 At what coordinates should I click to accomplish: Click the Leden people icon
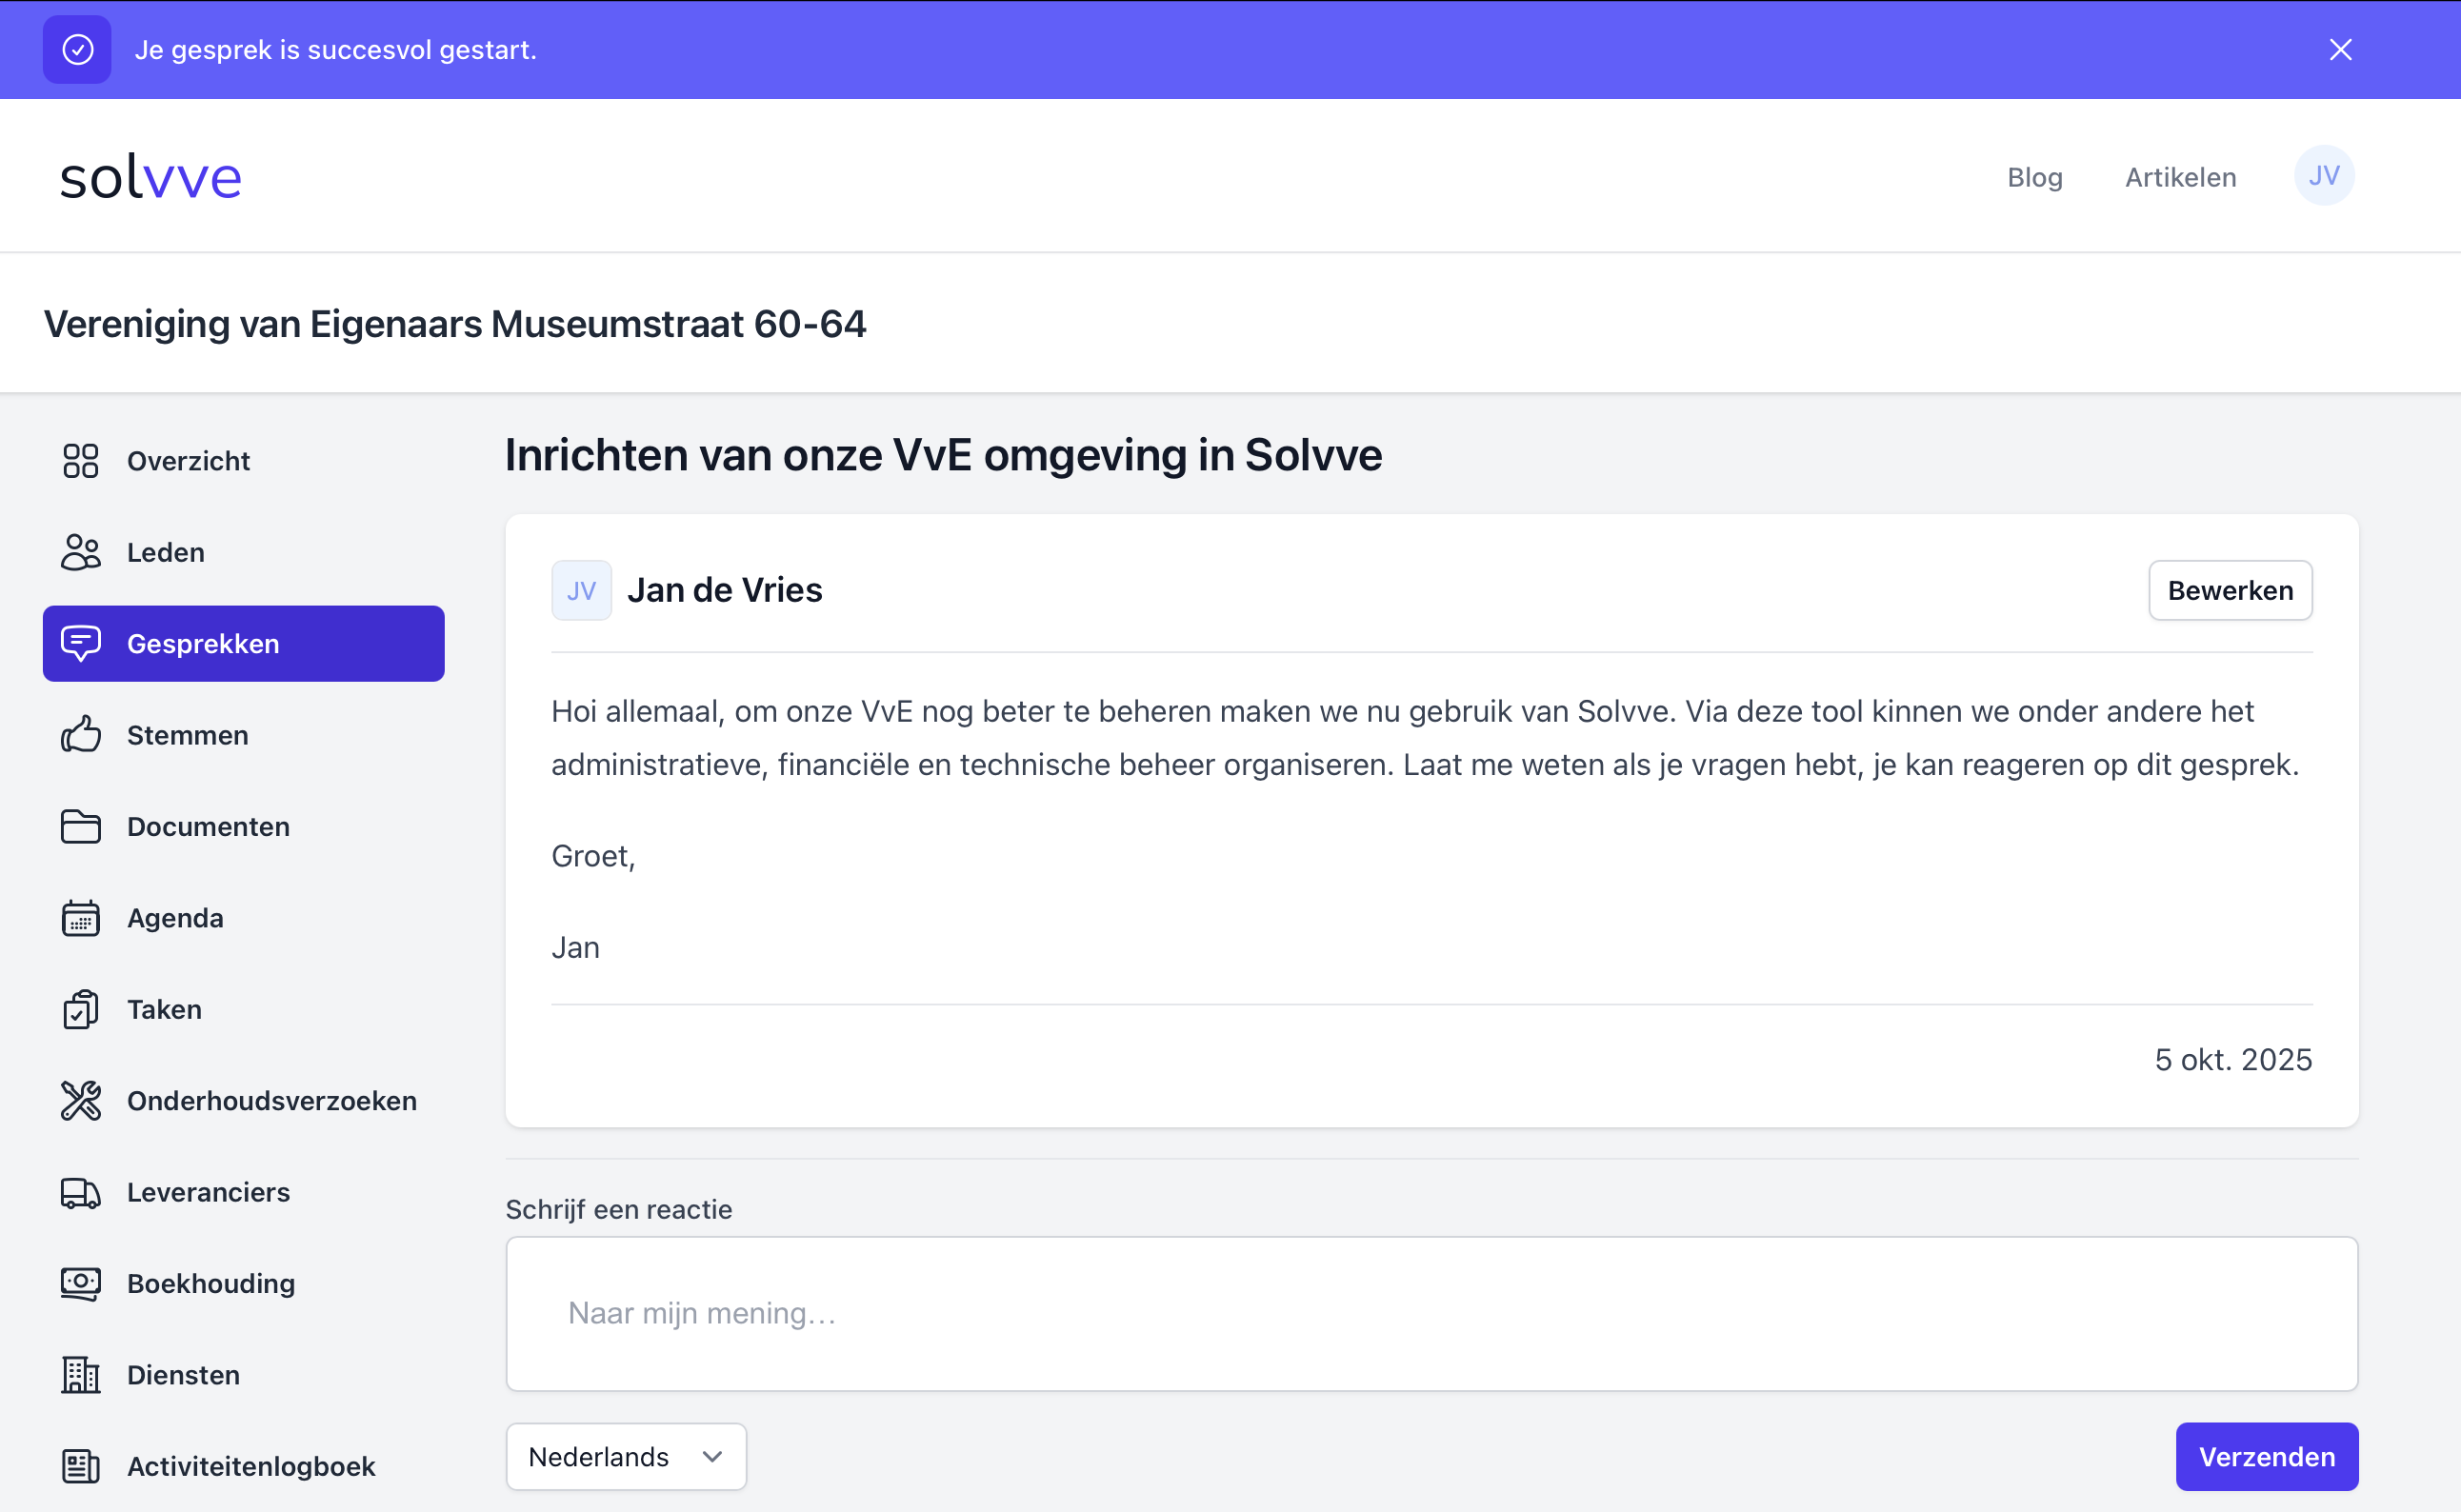(80, 552)
